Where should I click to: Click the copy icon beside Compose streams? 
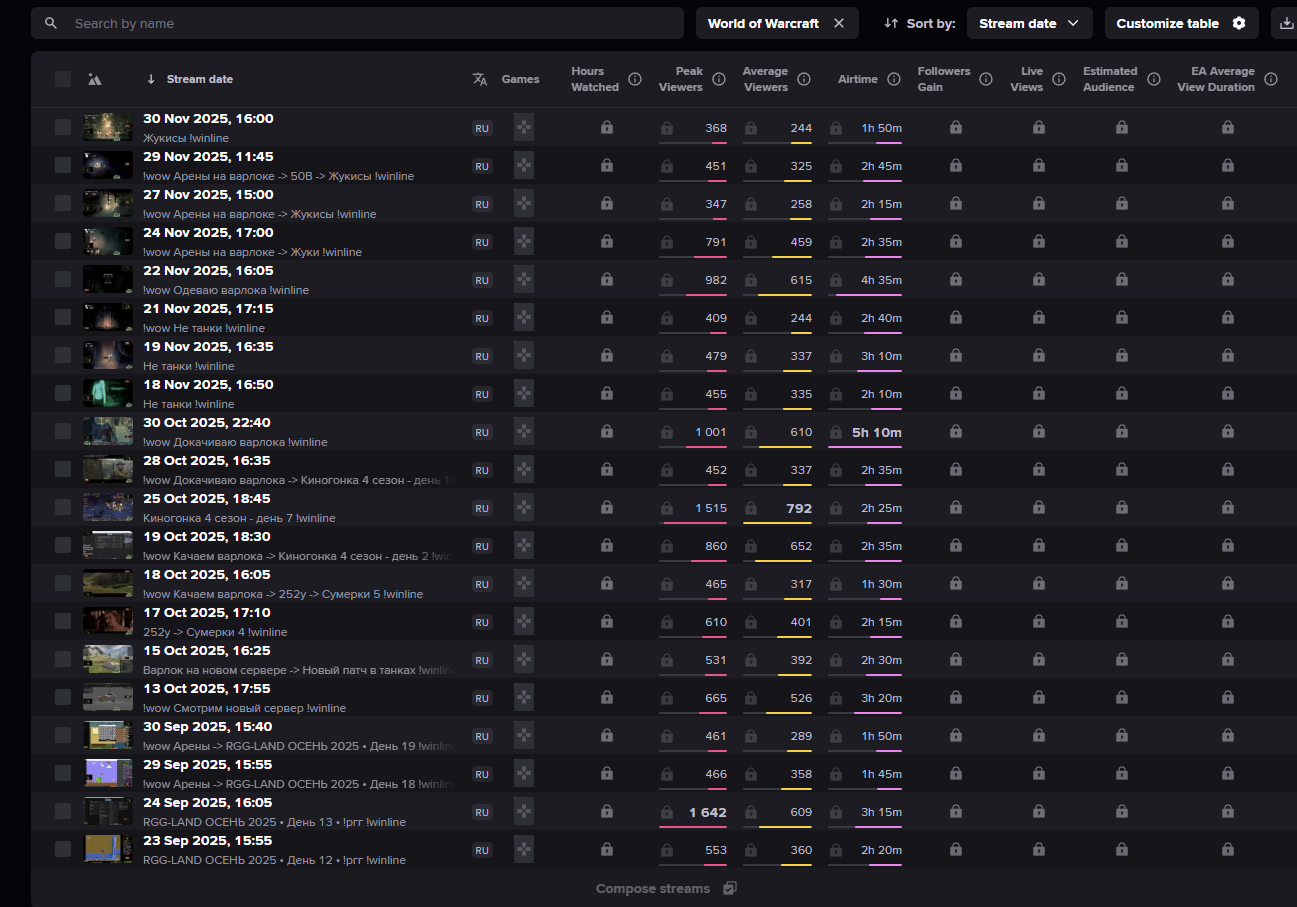point(730,888)
